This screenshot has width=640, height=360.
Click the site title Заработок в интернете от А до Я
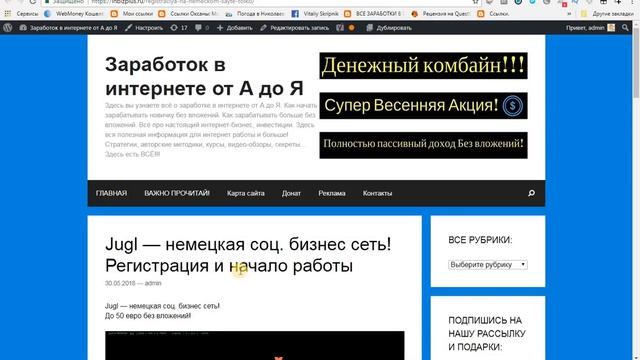pyautogui.click(x=204, y=76)
